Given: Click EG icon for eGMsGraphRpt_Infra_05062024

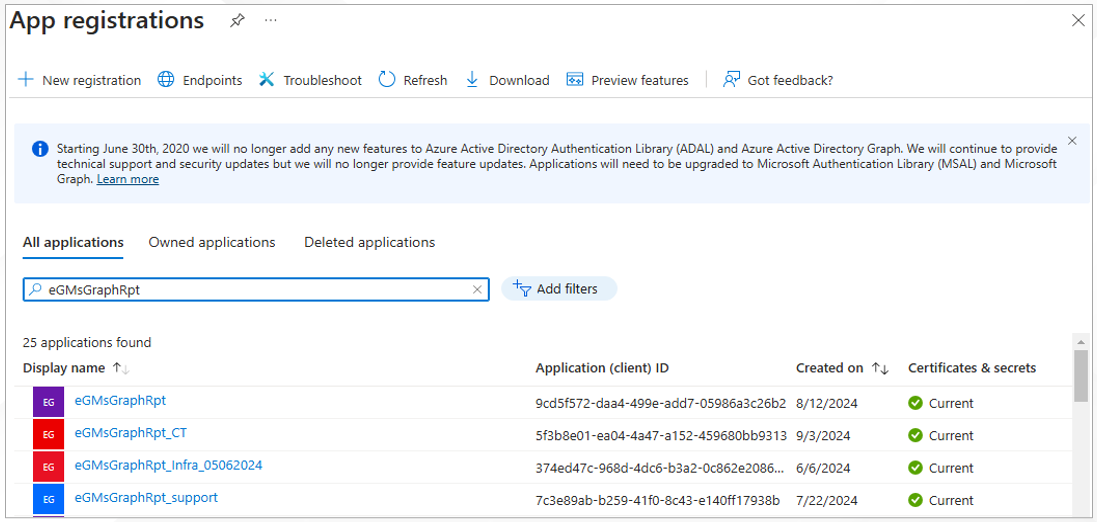Looking at the screenshot, I should click(x=48, y=467).
